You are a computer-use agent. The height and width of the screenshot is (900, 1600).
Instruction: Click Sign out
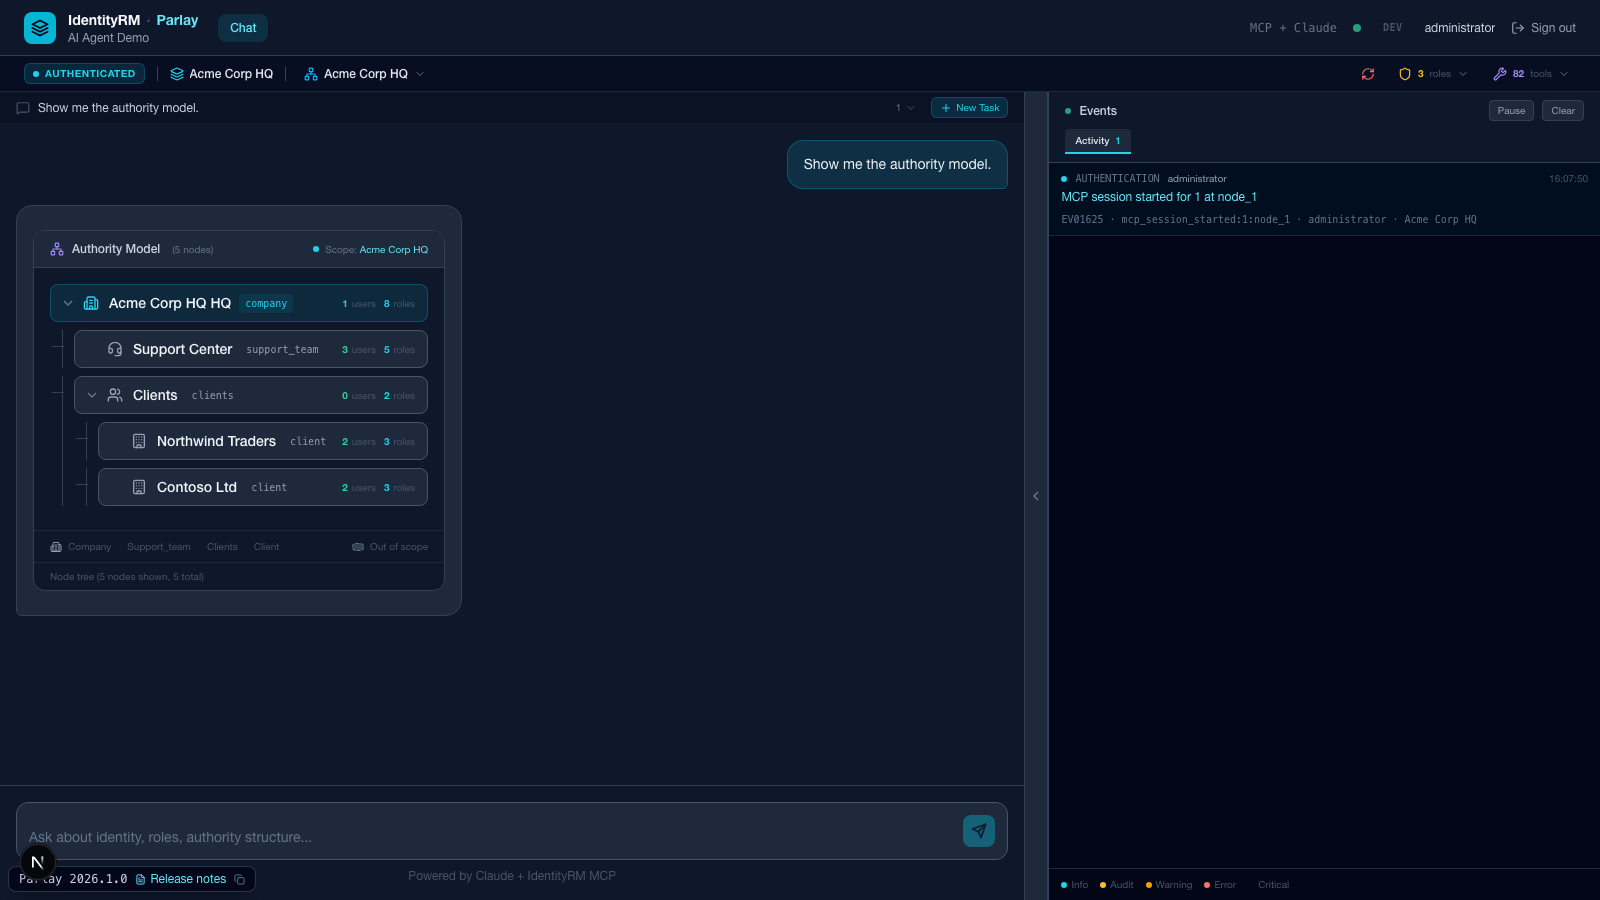click(1544, 28)
